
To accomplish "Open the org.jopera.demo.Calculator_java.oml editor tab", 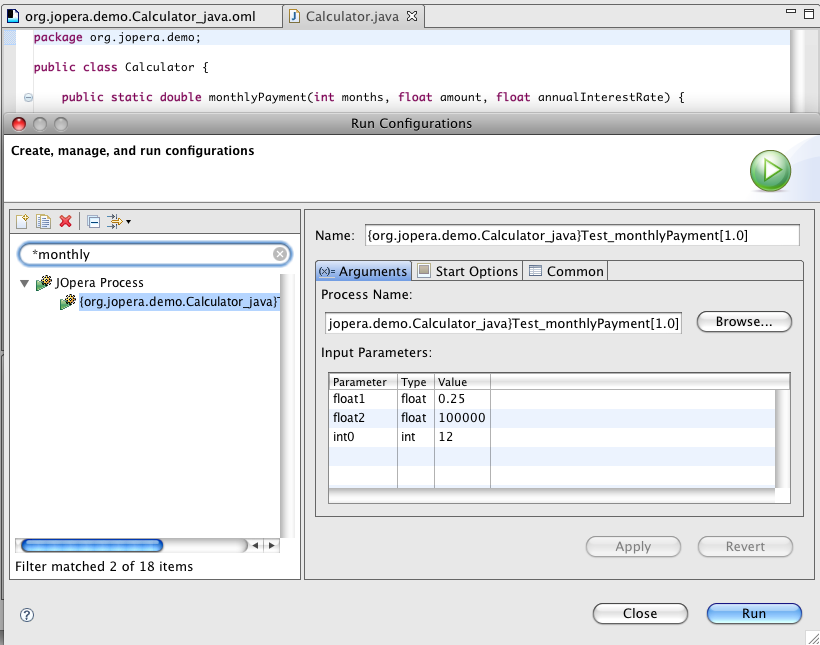I will coord(140,16).
